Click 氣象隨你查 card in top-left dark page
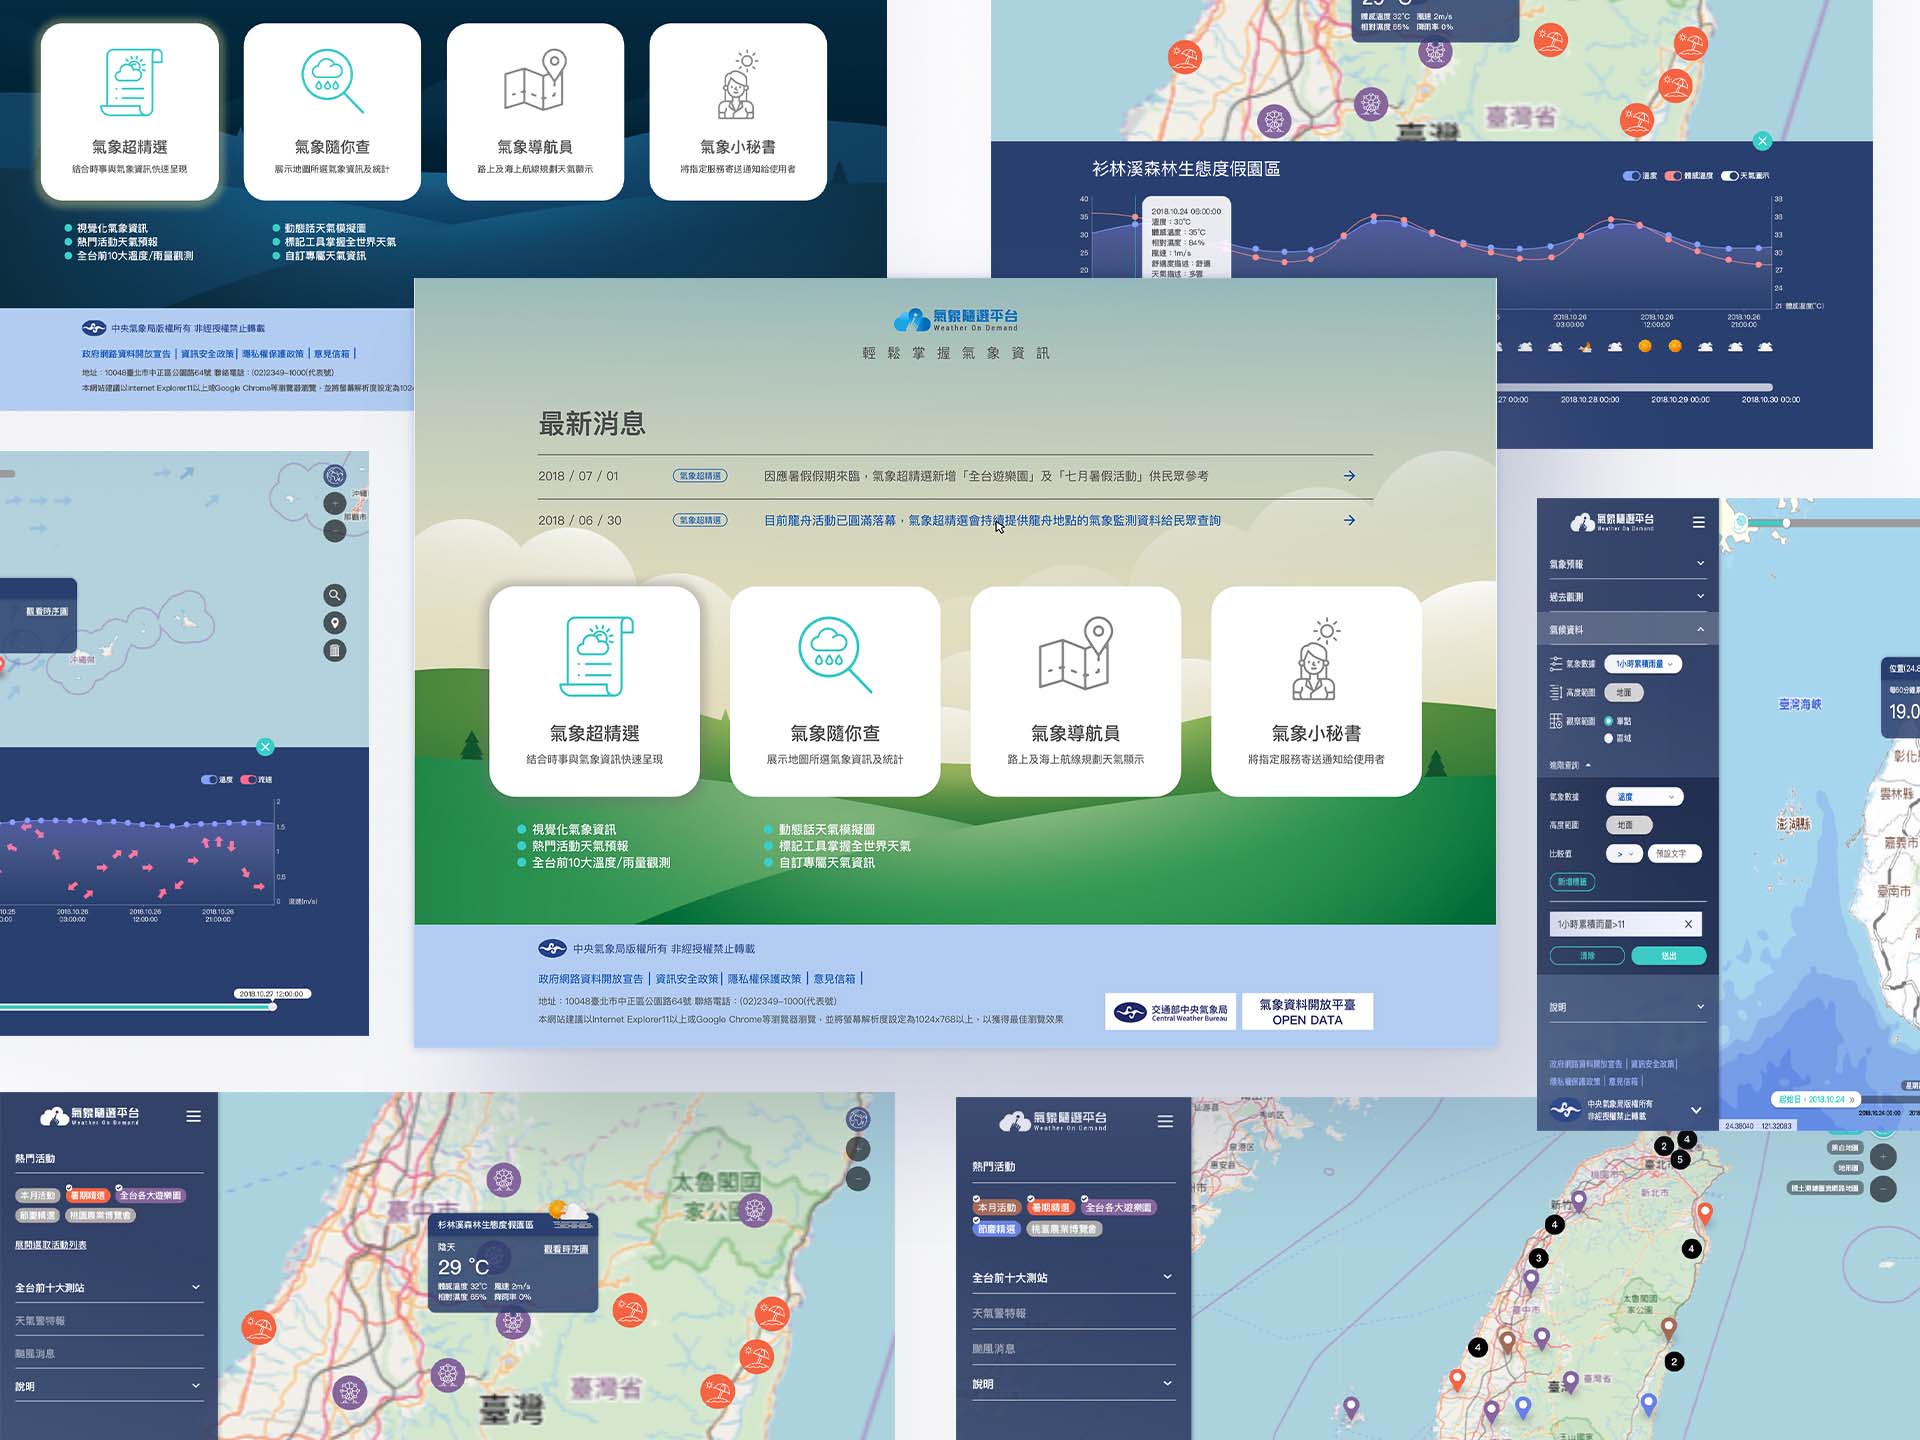1920x1440 pixels. point(332,112)
